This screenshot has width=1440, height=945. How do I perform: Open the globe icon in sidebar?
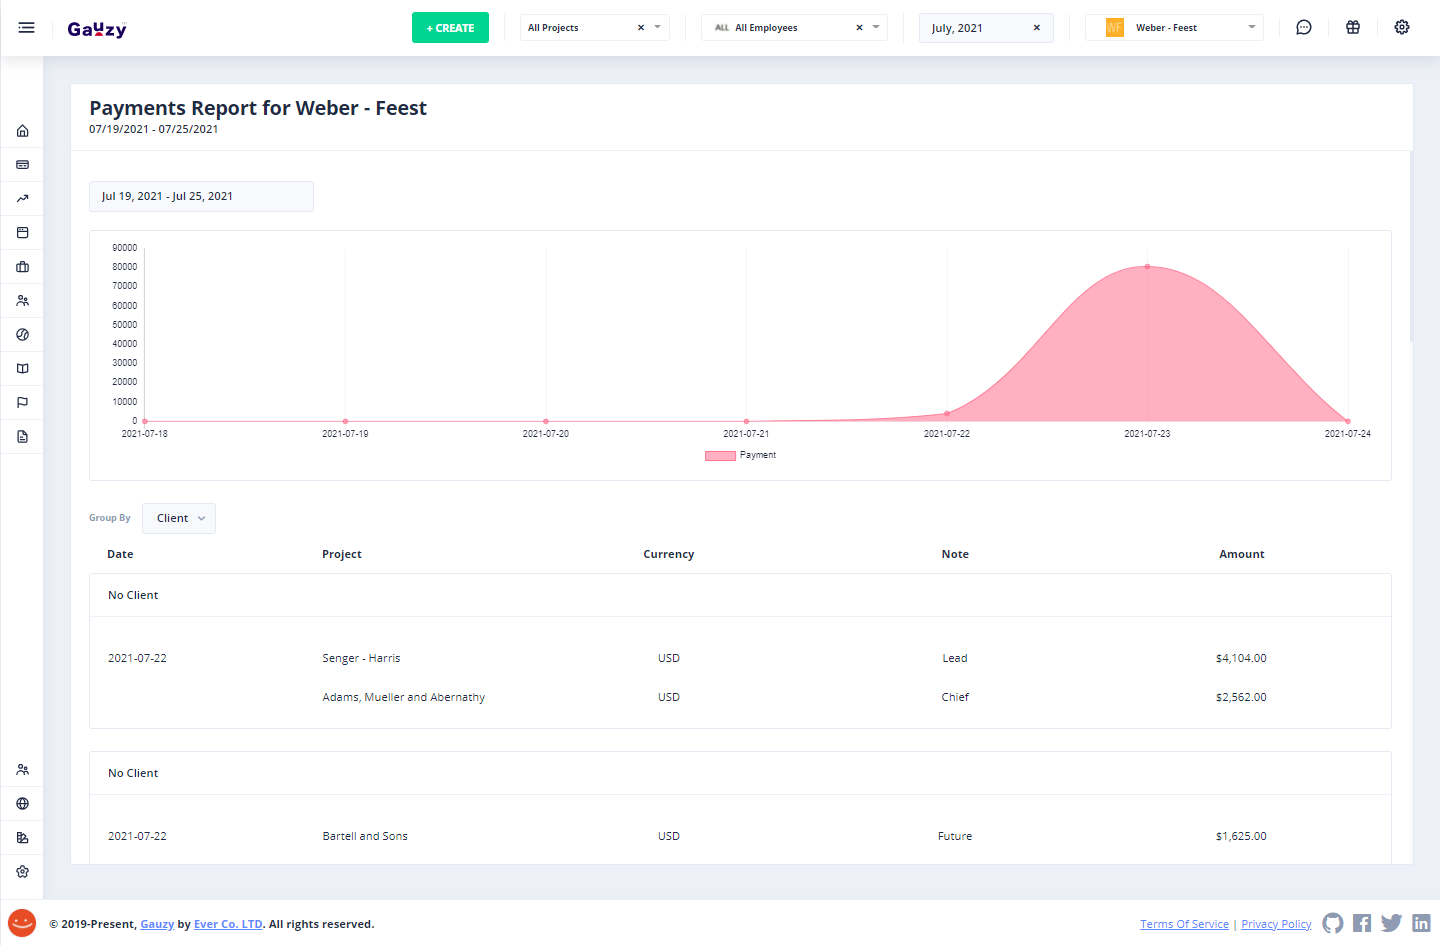22,804
